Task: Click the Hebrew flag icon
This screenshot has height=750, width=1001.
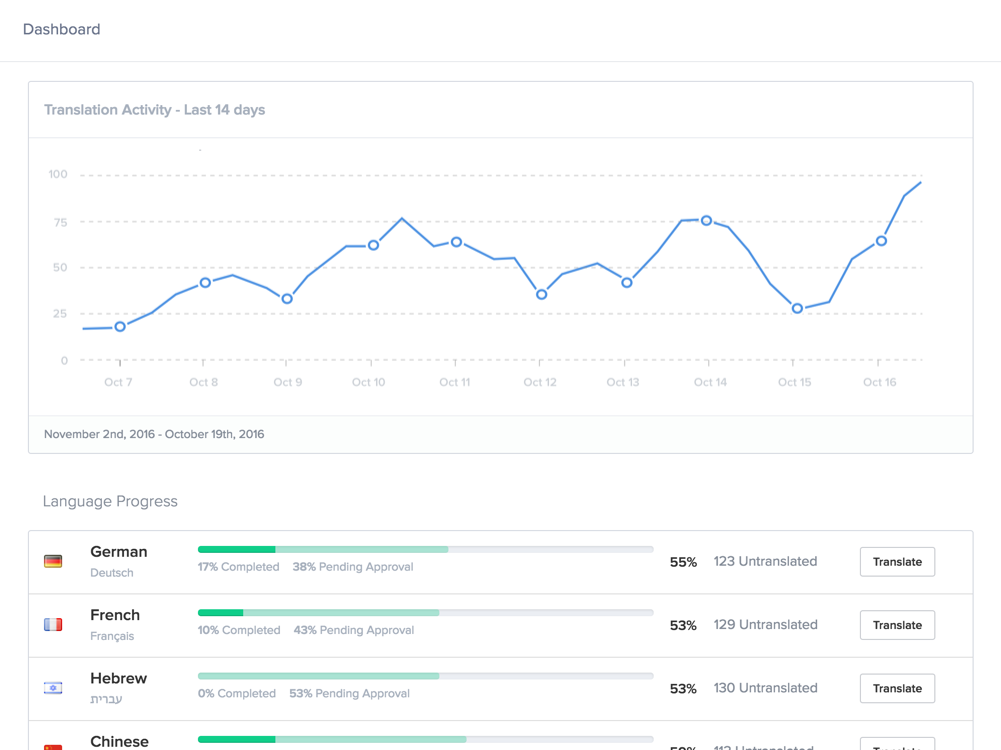Action: [53, 688]
